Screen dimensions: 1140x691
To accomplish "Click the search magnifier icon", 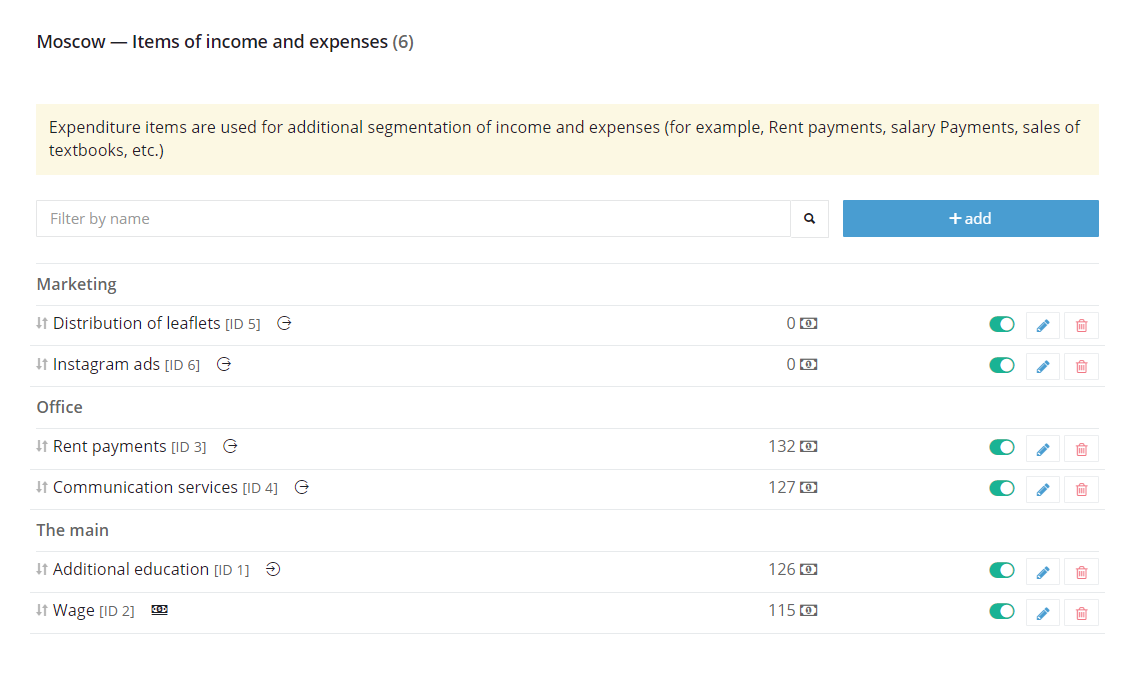I will tap(809, 218).
